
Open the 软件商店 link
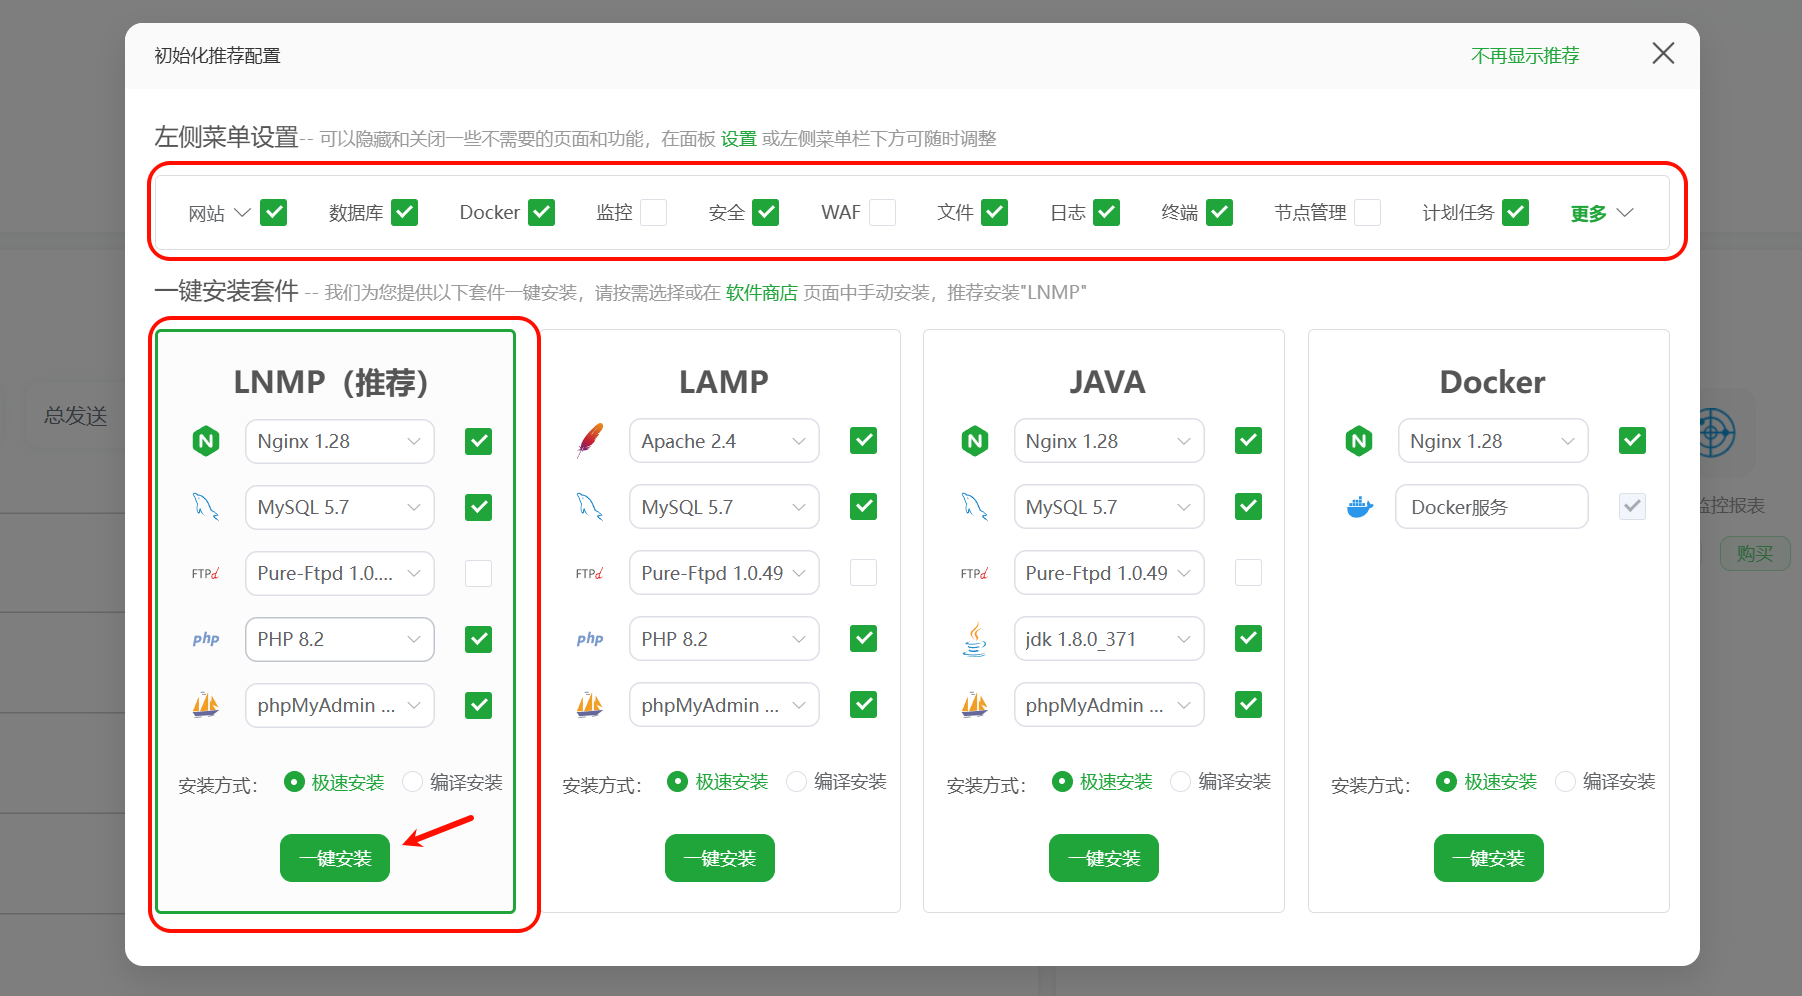761,292
